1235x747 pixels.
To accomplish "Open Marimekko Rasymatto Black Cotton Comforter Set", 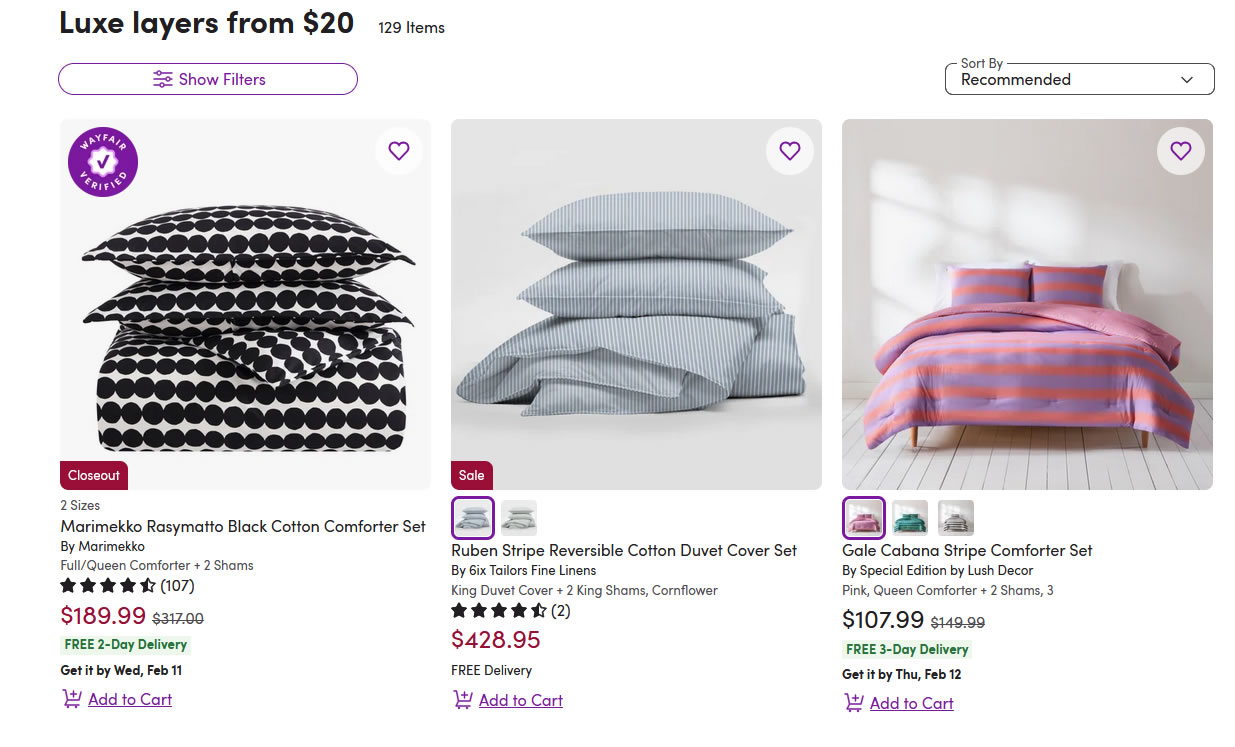I will tap(243, 526).
